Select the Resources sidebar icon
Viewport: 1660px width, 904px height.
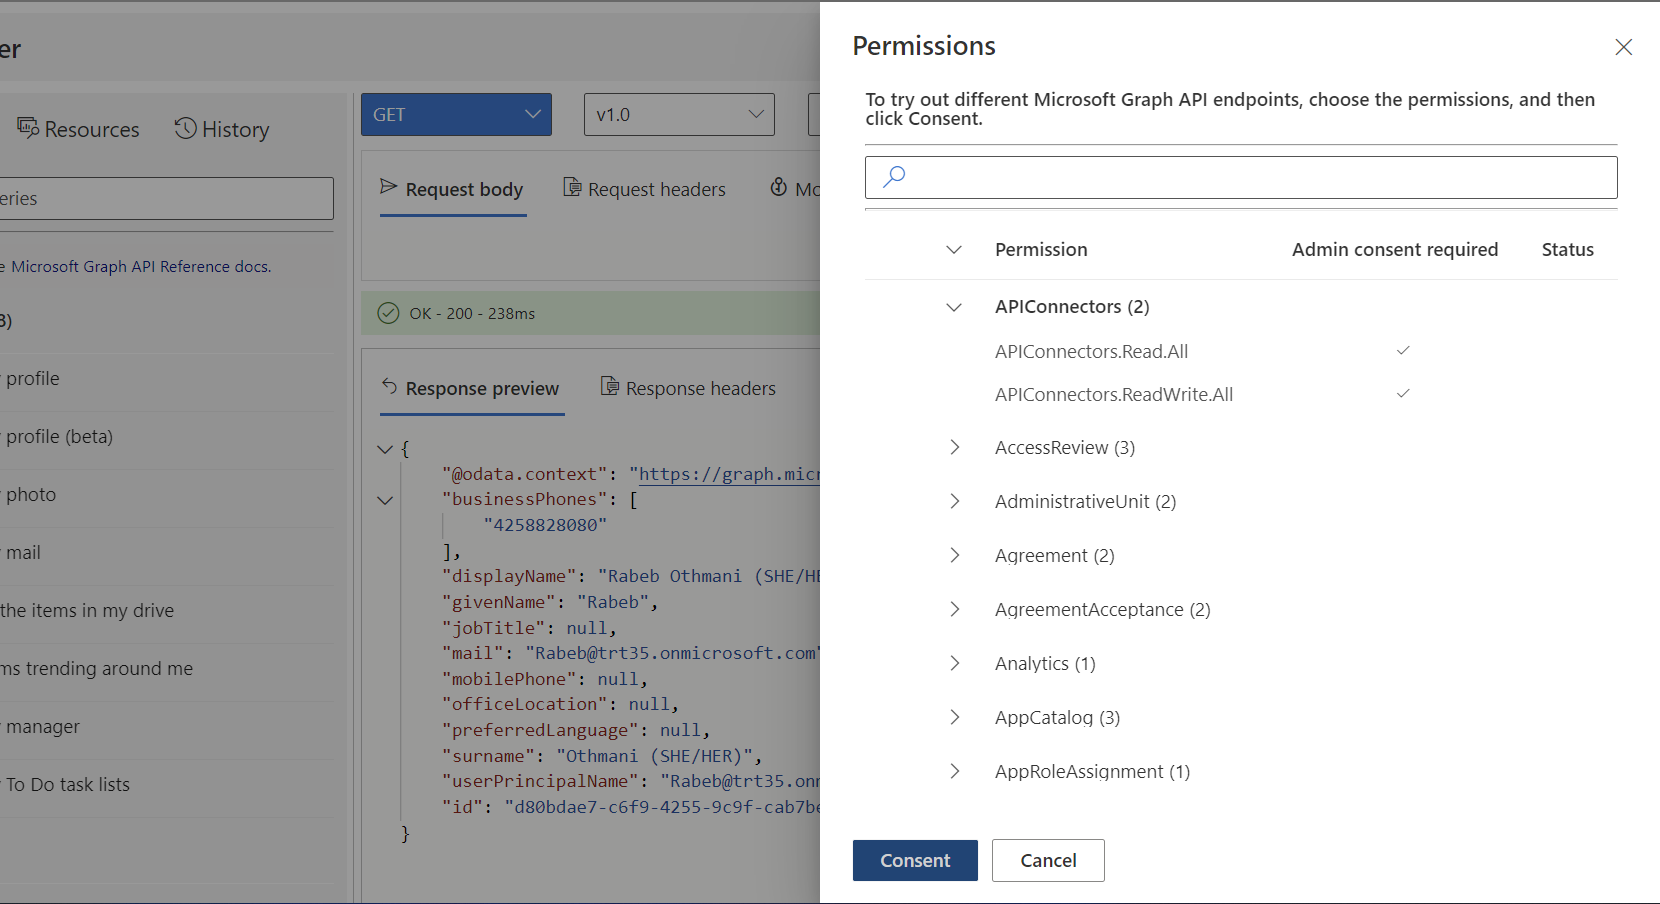[28, 128]
